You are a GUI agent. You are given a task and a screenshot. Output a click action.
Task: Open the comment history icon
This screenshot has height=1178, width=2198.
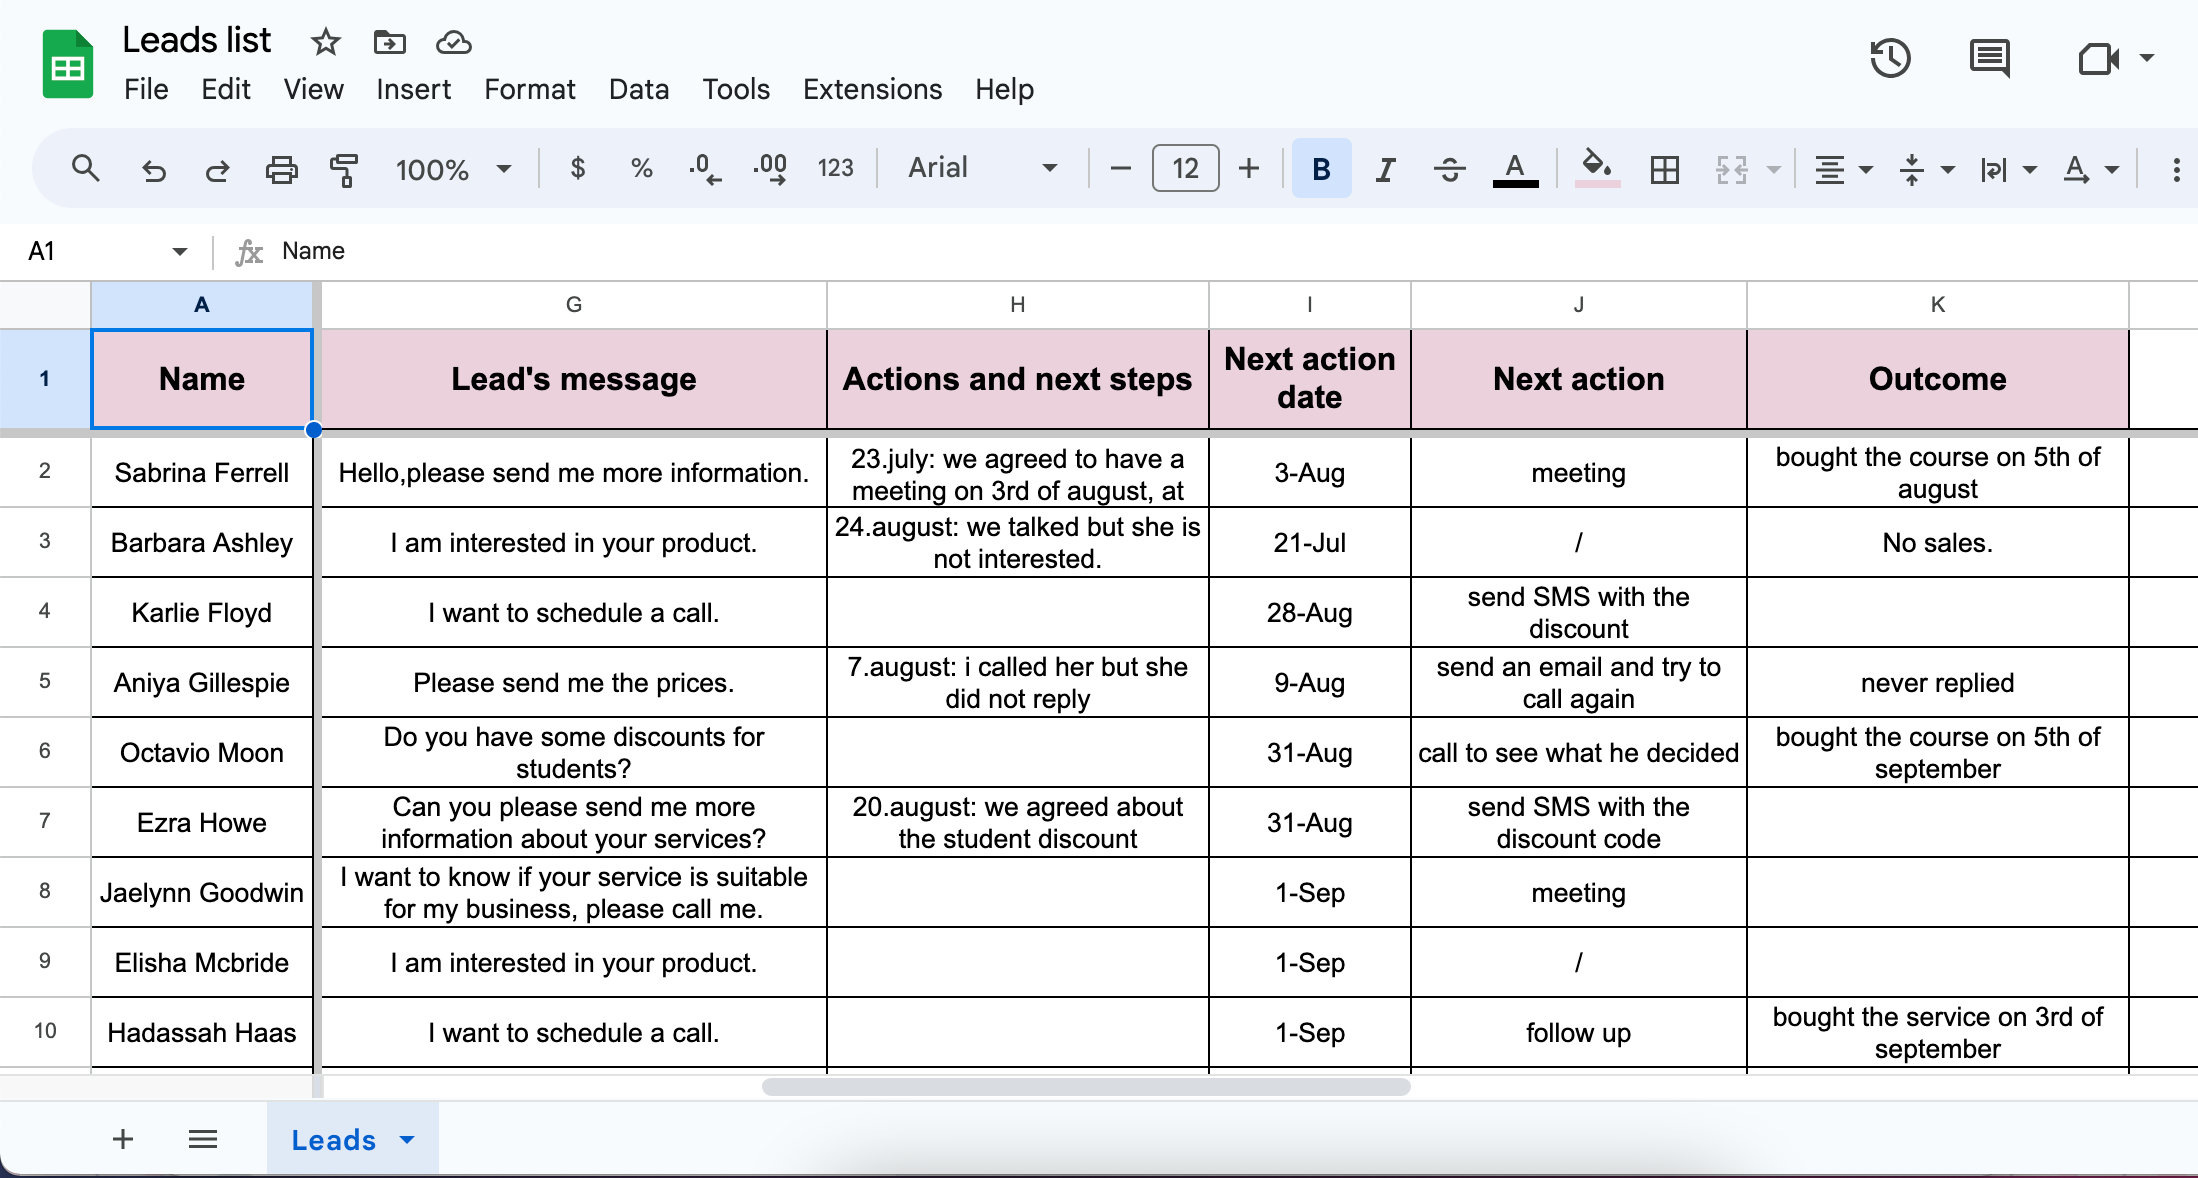(1989, 59)
